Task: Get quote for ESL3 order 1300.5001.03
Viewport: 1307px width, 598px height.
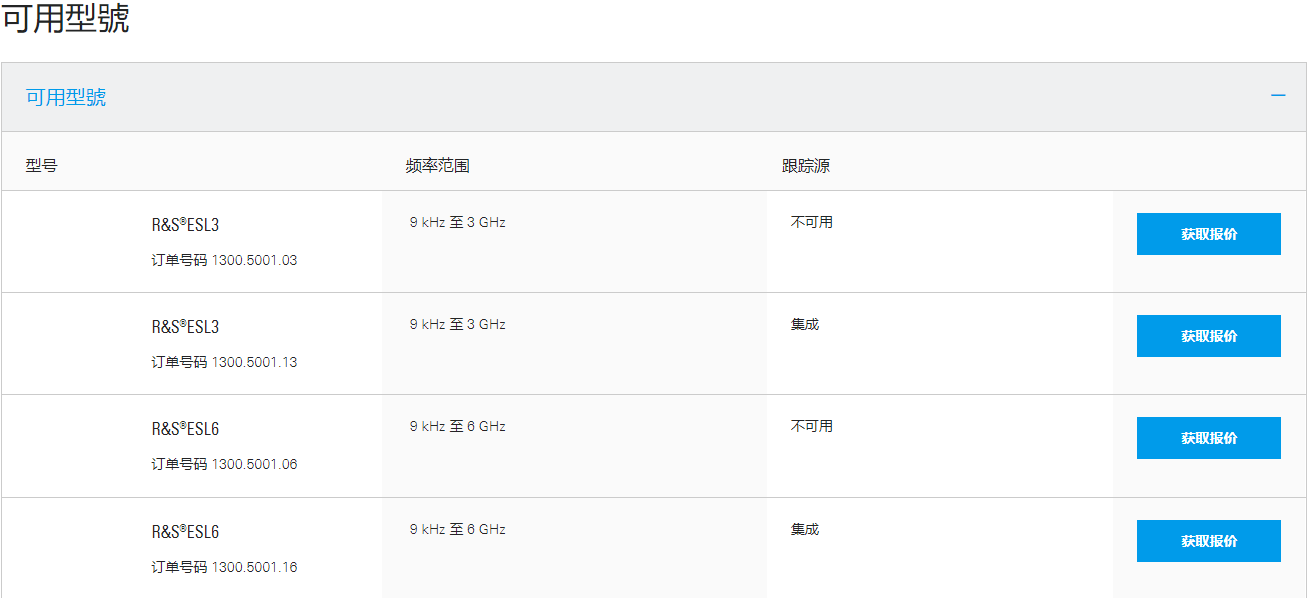Action: (x=1208, y=234)
